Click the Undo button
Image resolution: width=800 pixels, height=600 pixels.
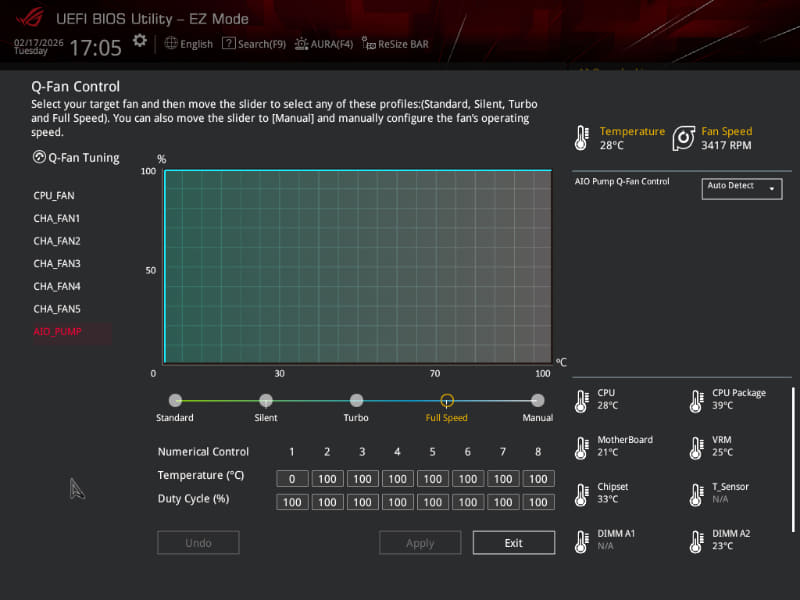click(198, 543)
